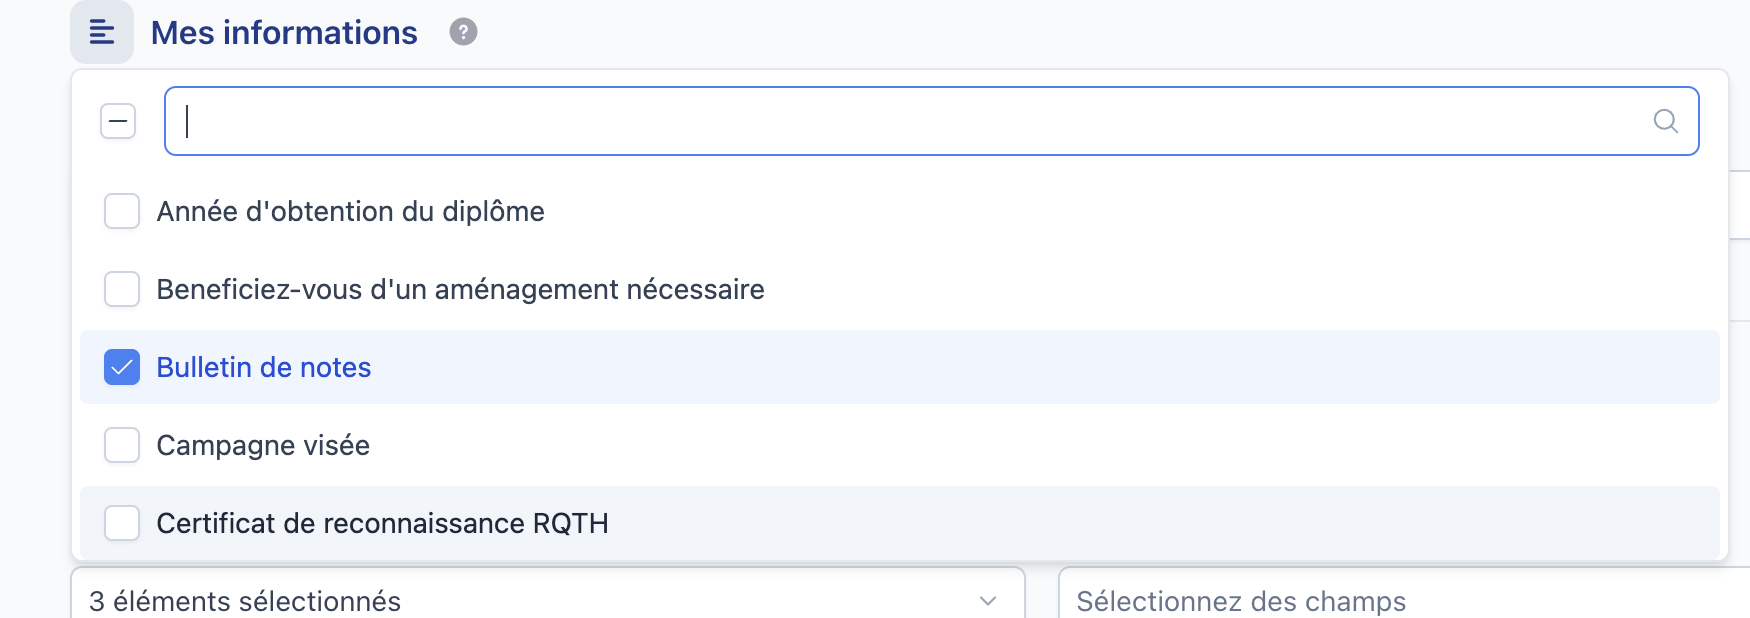The width and height of the screenshot is (1750, 618).
Task: Tick Beneficiez-vous d'un aménagement nécessaire checkbox
Action: [122, 289]
